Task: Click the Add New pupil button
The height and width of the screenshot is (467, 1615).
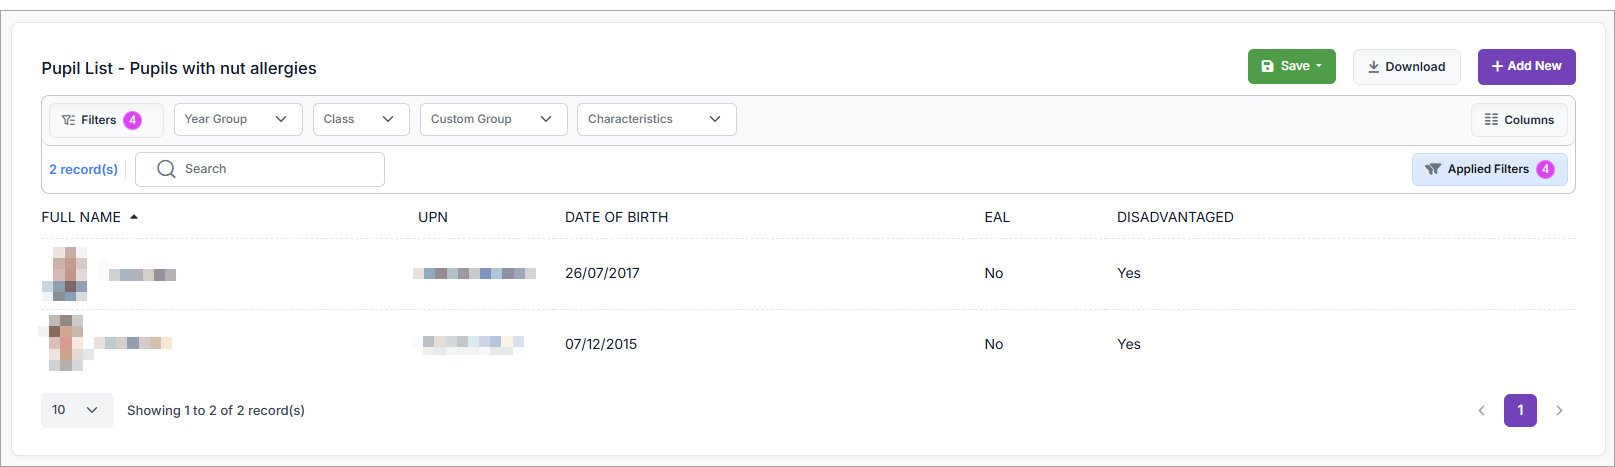Action: [1526, 67]
